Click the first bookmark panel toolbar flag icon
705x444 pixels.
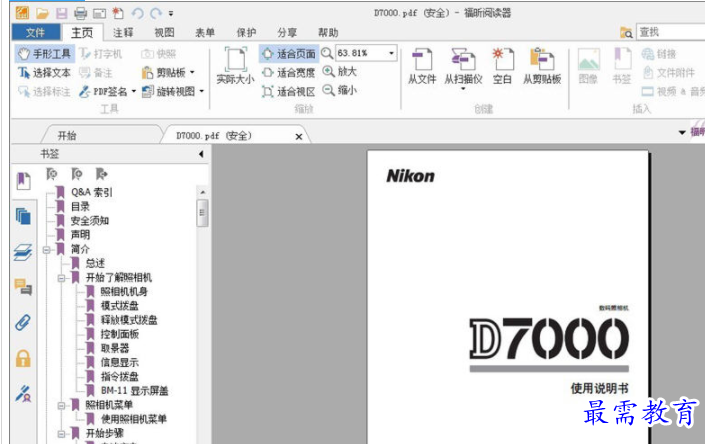click(52, 174)
